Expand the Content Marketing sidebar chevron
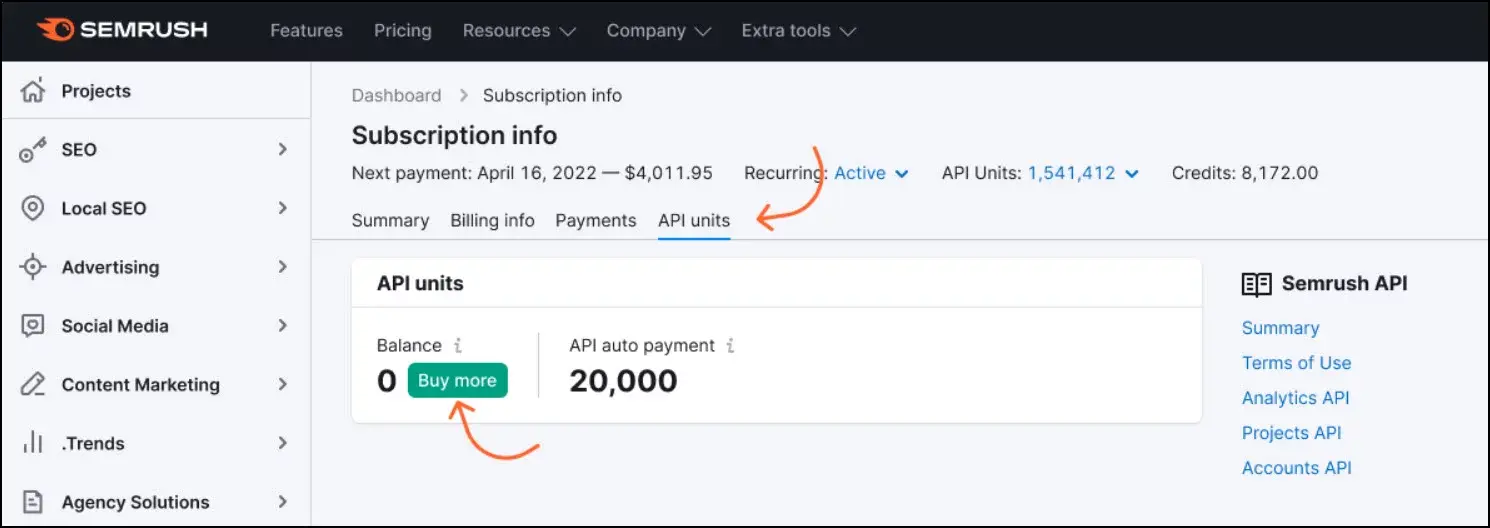Screen dimensions: 1490x528 coord(283,384)
